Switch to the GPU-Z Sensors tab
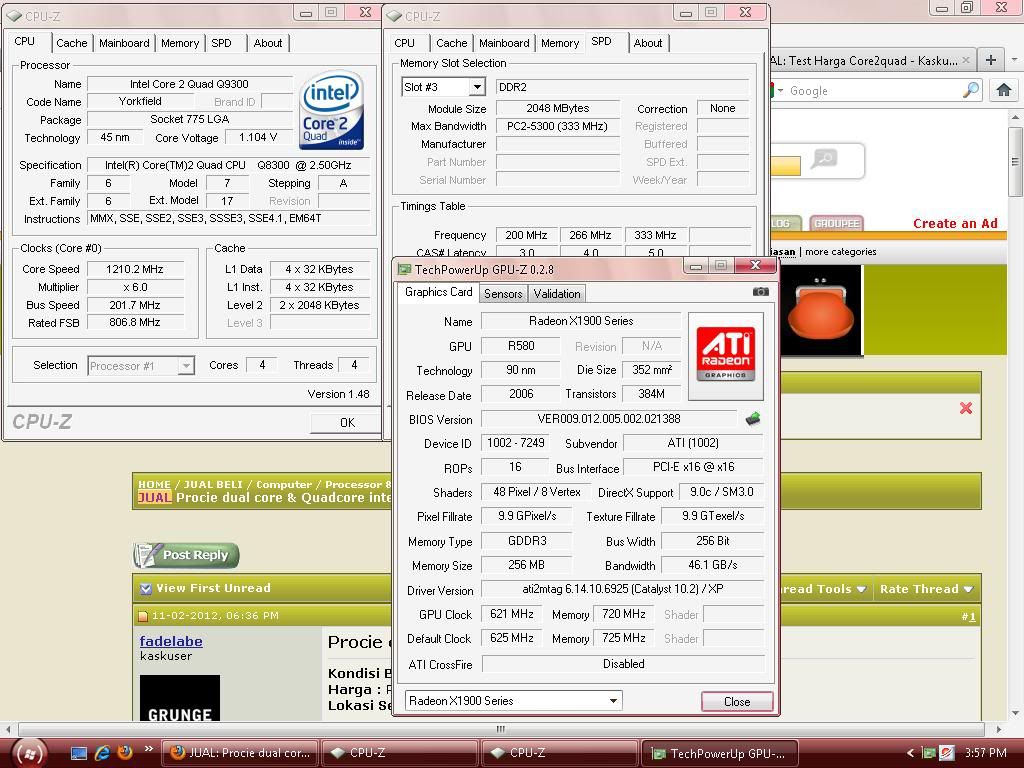 (503, 294)
